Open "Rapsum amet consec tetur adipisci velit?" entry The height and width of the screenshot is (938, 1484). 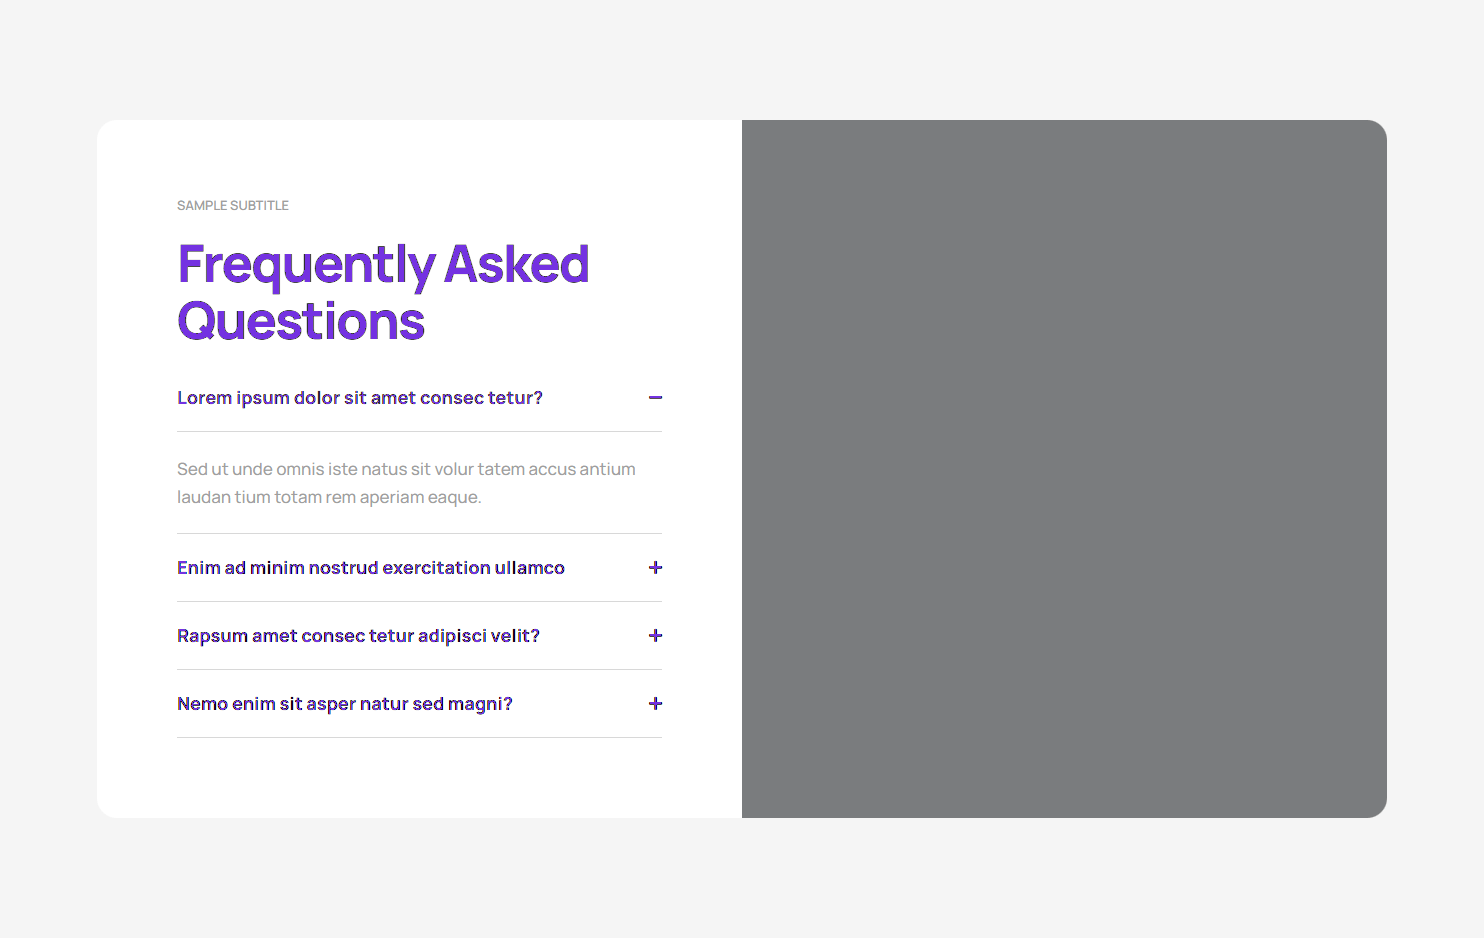pos(358,635)
